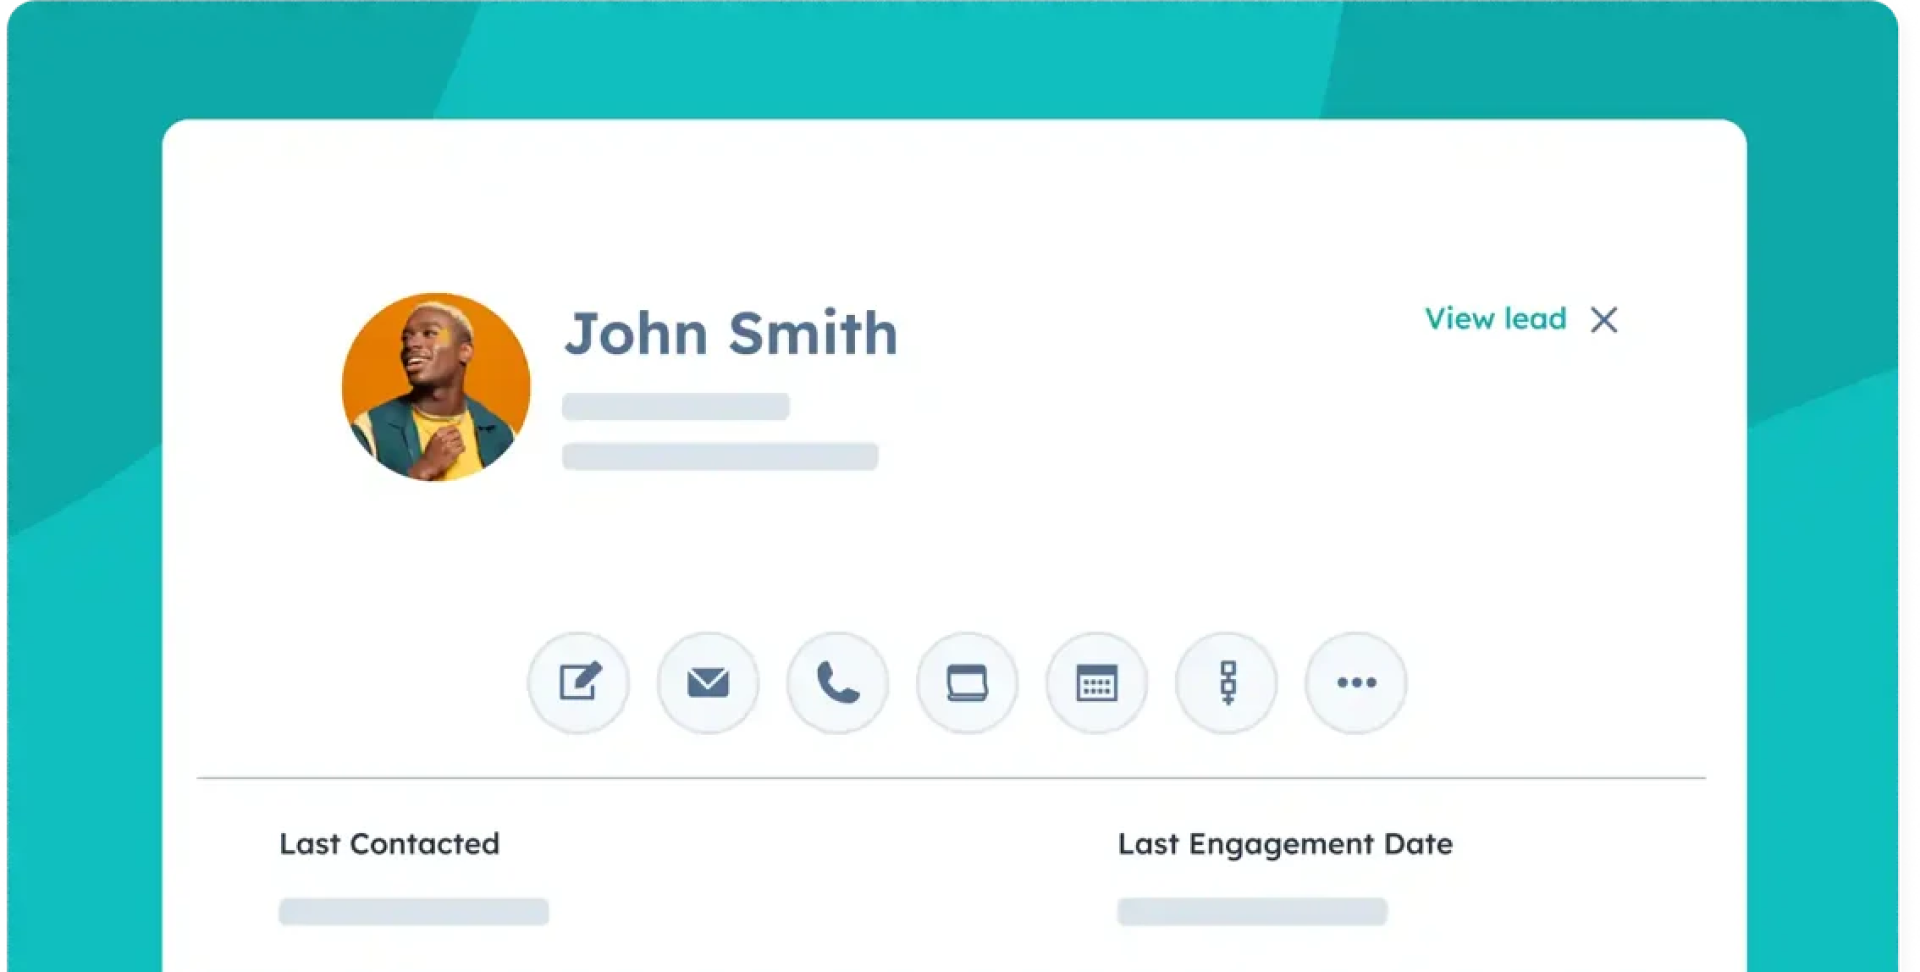Viewport: 1920px width, 972px height.
Task: Click the Last Contacted label
Action: pyautogui.click(x=389, y=844)
